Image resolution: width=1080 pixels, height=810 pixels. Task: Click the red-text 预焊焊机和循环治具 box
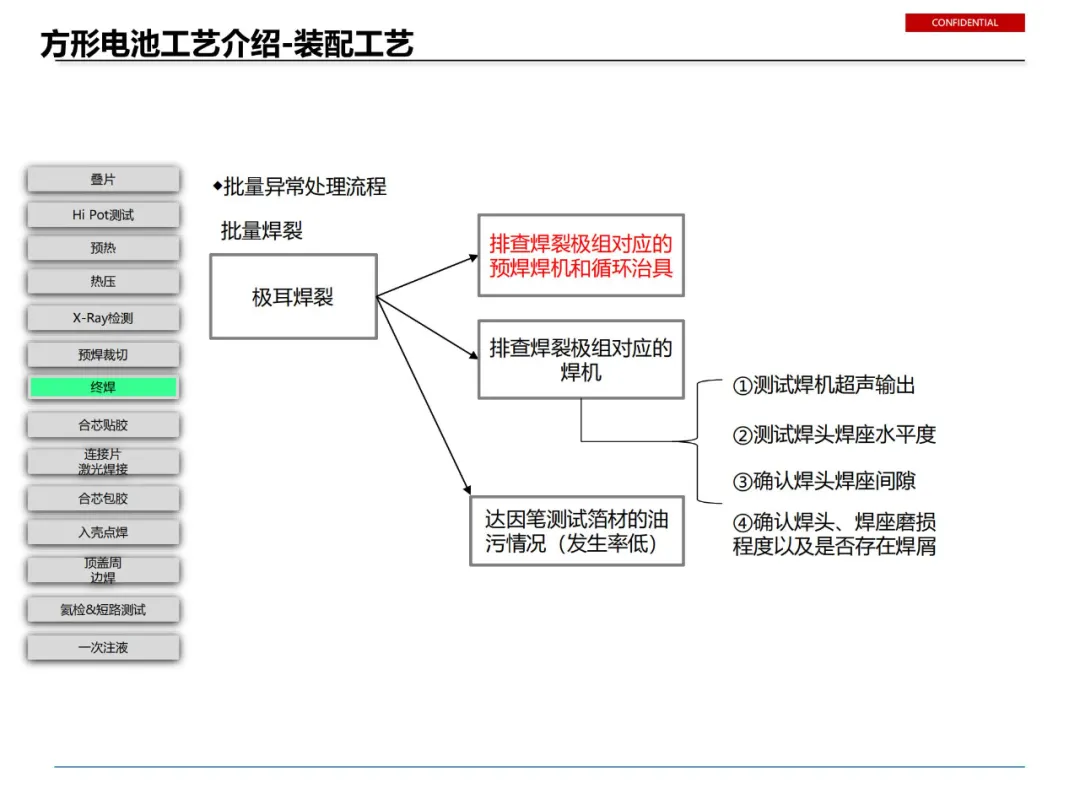point(581,256)
